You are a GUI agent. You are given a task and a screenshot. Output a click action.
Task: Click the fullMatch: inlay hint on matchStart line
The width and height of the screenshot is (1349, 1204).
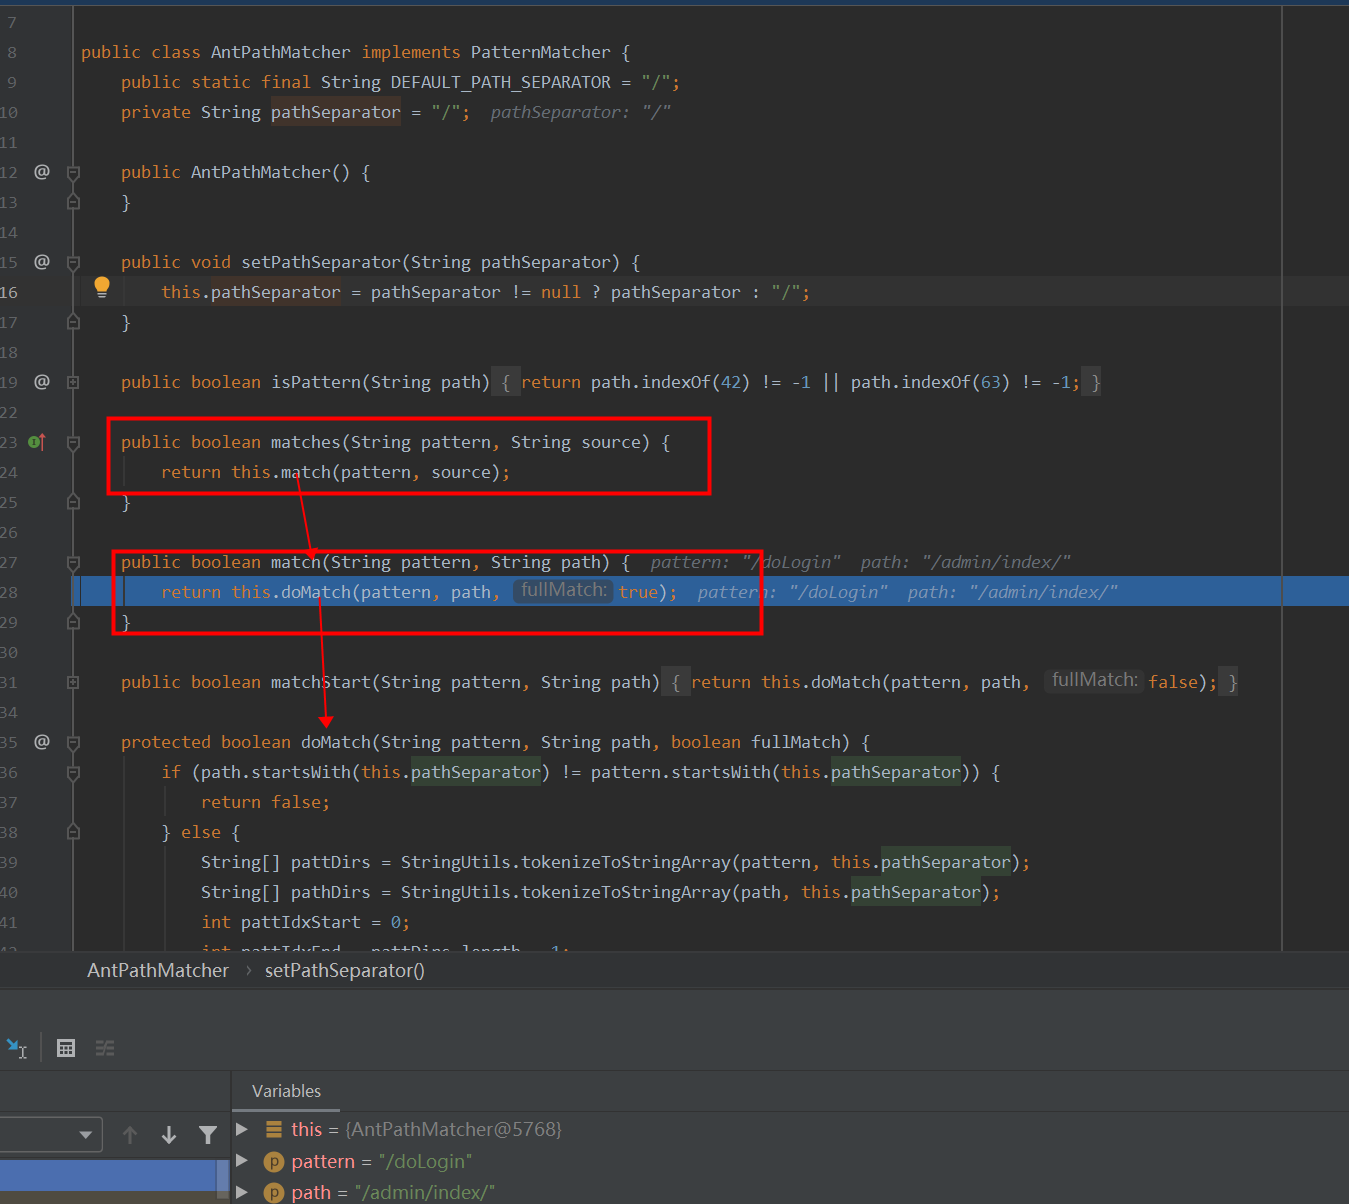[1094, 680]
